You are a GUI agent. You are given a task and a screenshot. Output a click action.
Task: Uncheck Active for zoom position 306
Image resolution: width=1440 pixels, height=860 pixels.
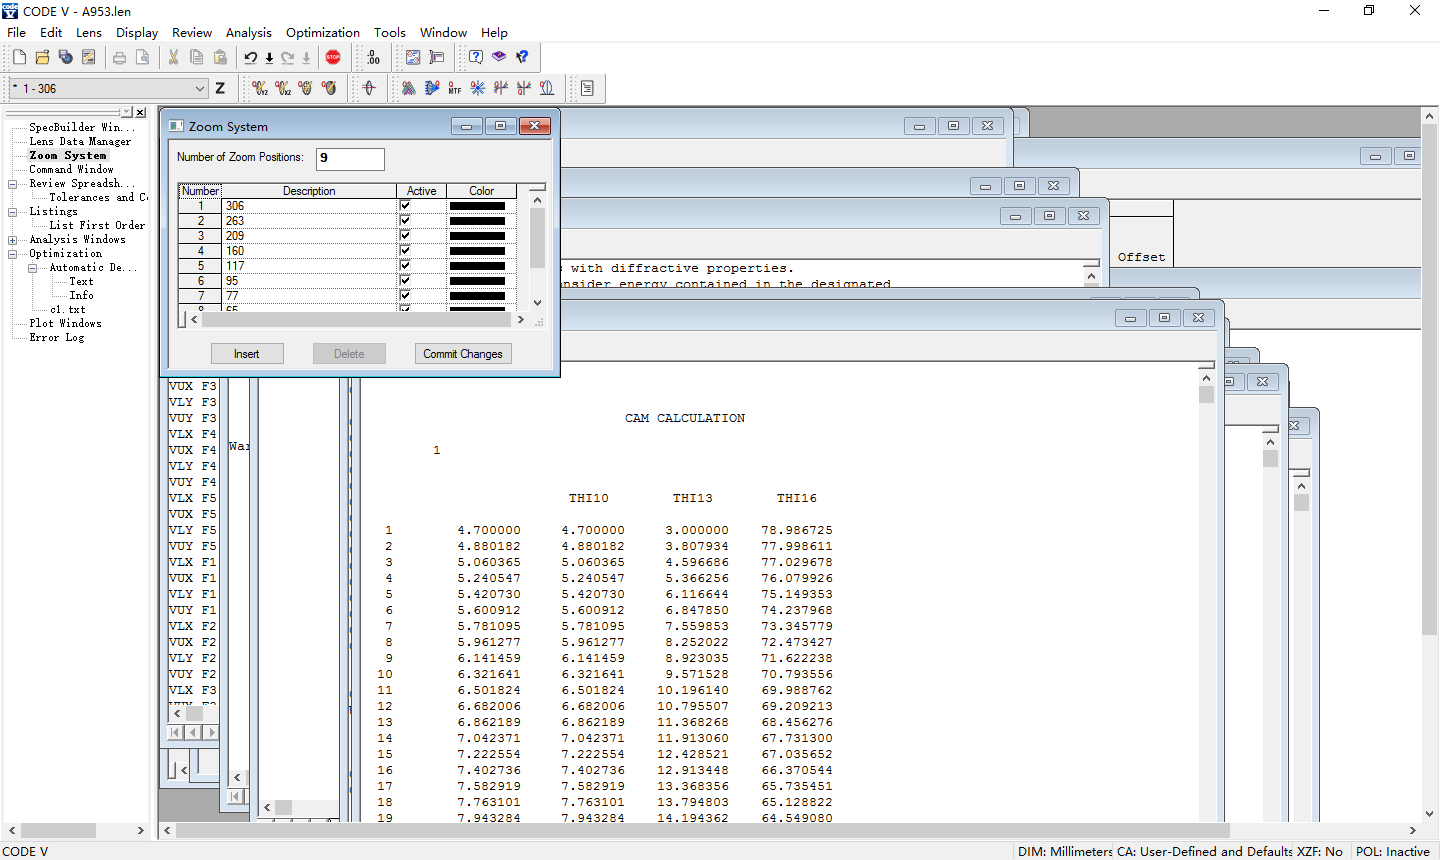coord(405,206)
